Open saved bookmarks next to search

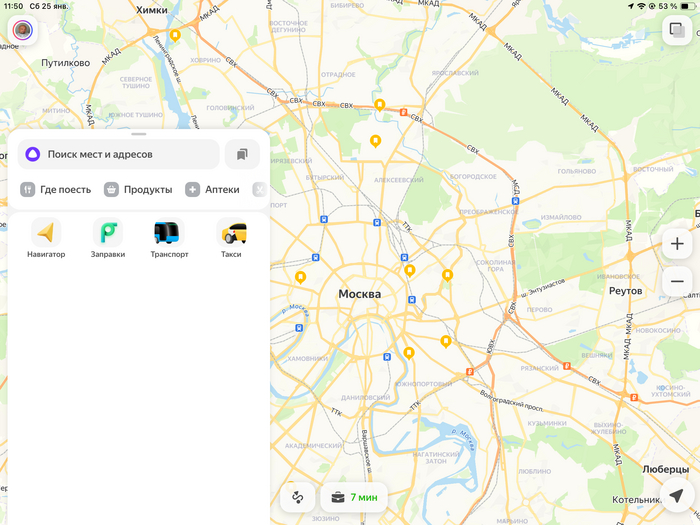click(x=242, y=154)
